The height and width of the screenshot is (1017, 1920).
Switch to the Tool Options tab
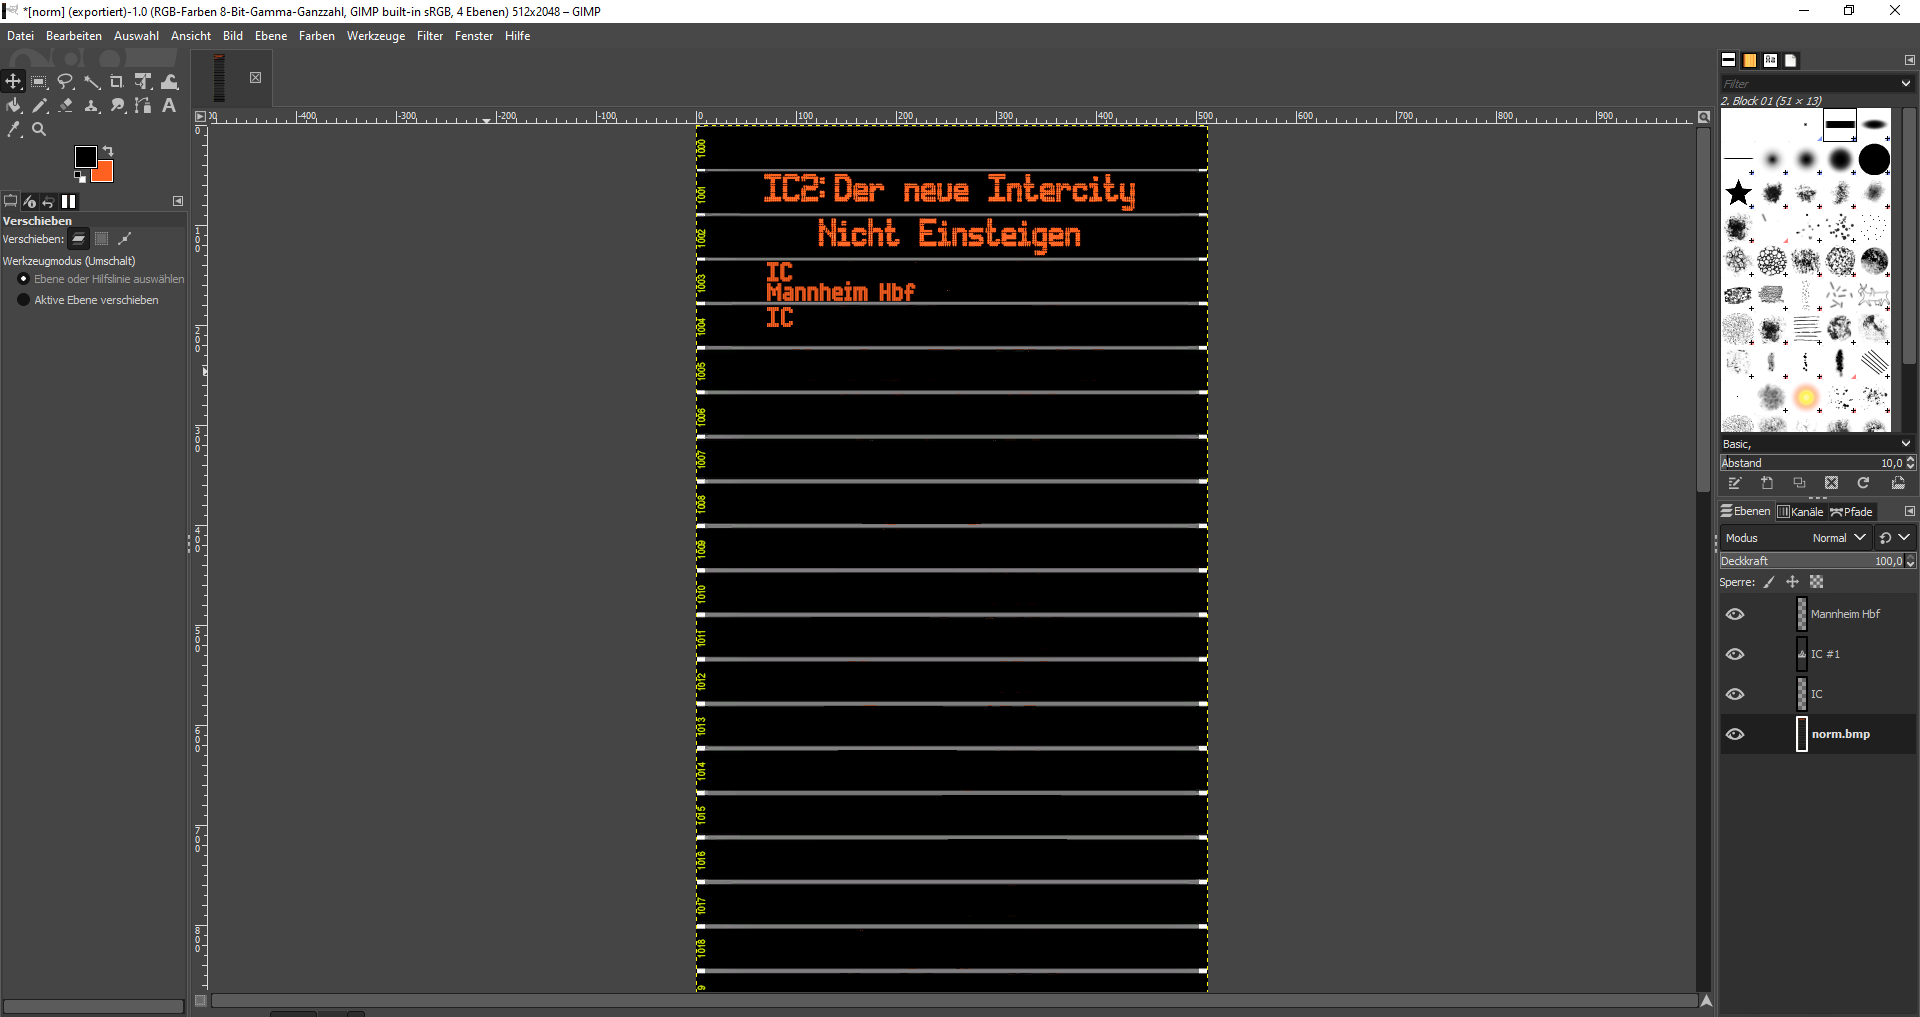click(x=11, y=201)
